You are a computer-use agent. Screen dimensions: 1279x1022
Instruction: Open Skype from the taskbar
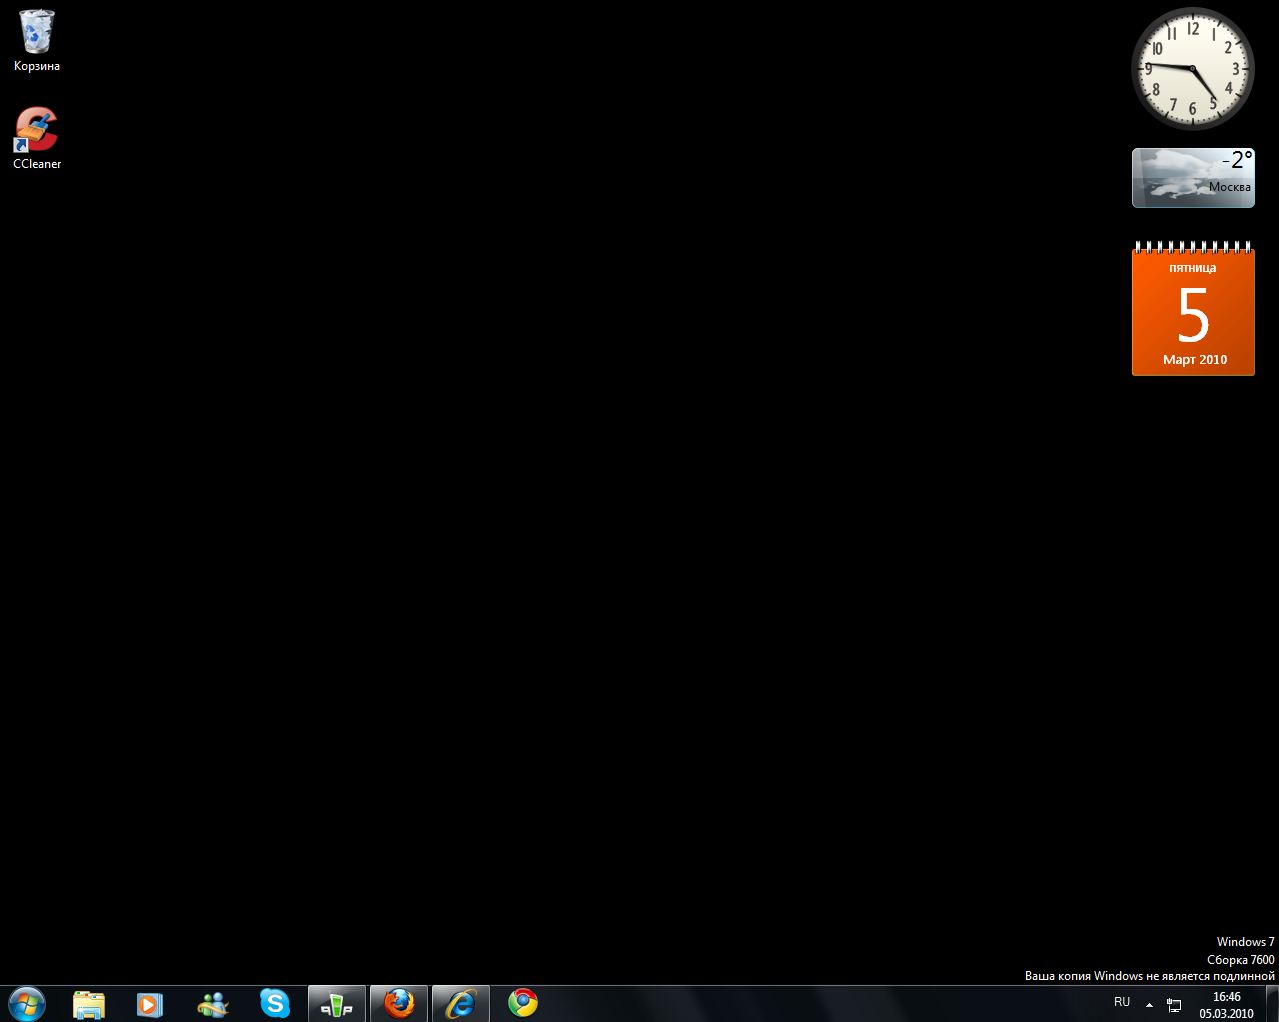pos(274,1004)
